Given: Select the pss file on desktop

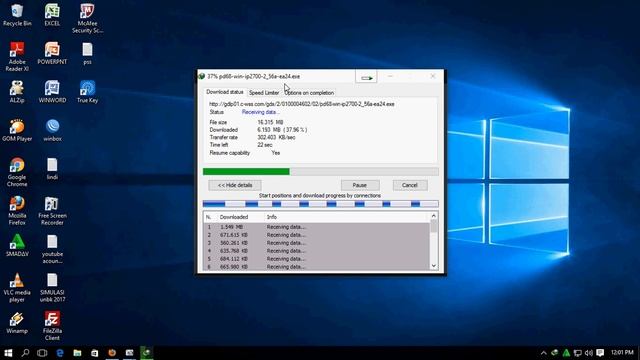Looking at the screenshot, I should [x=87, y=54].
